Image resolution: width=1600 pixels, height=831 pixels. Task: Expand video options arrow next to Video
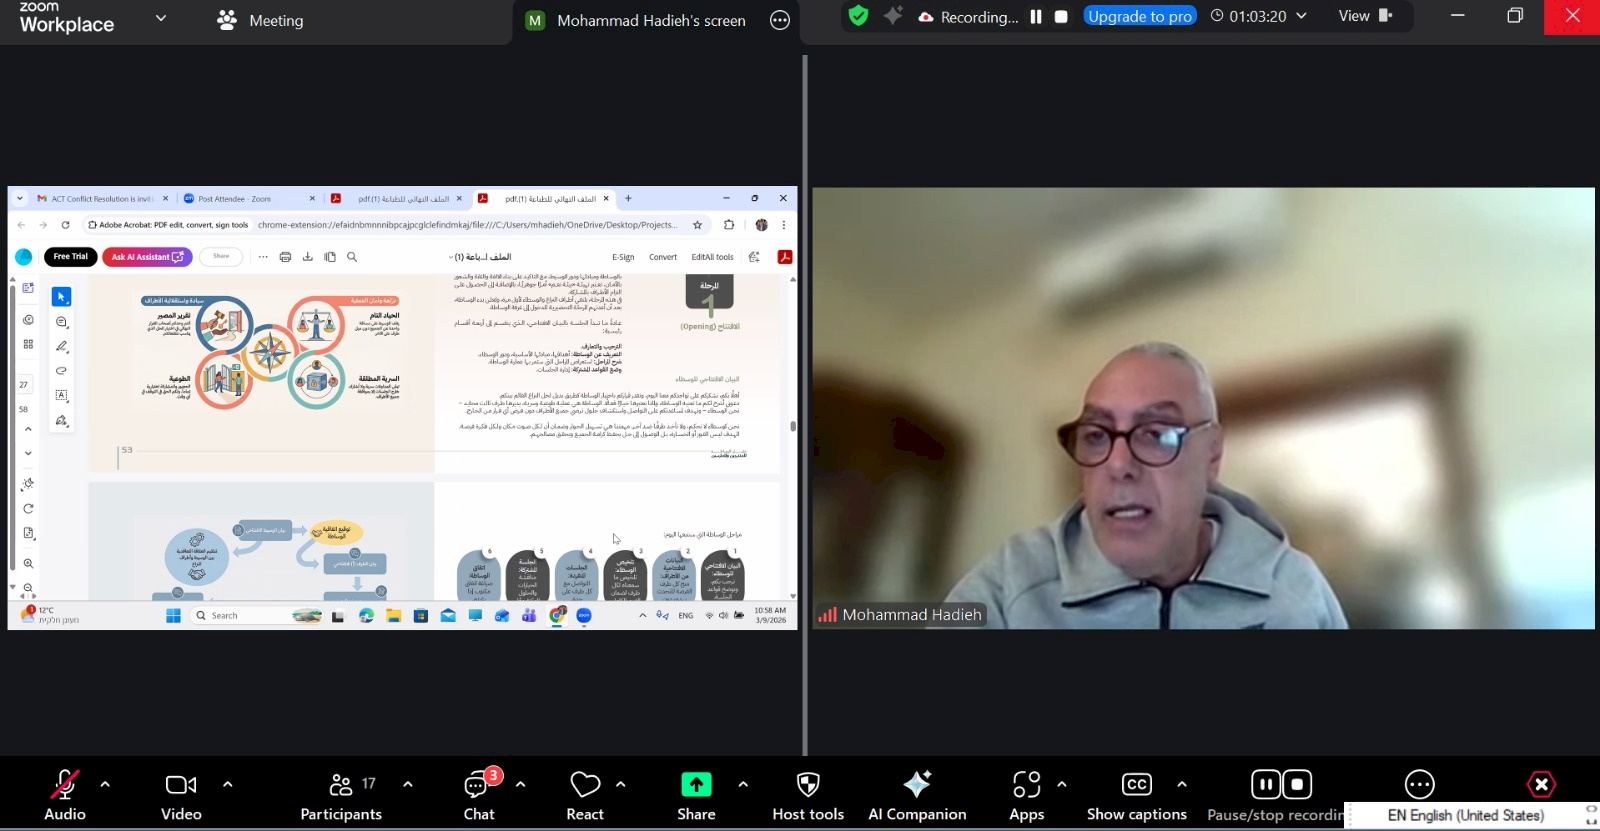point(228,785)
